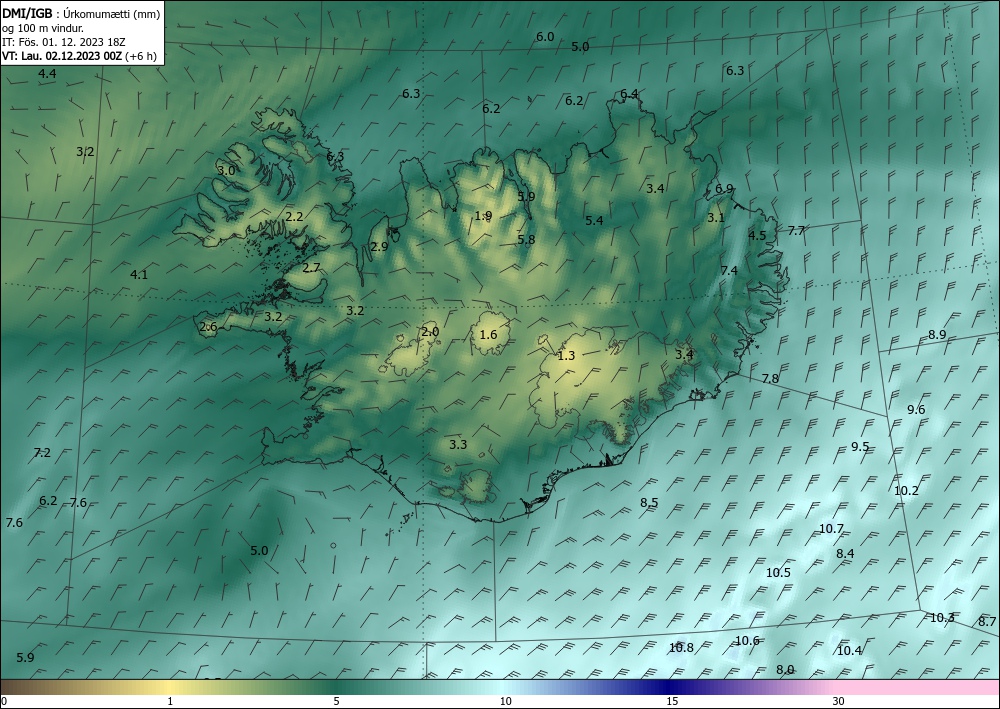
Task: Pick the 6.9 value on the east coast
Action: [x=724, y=189]
